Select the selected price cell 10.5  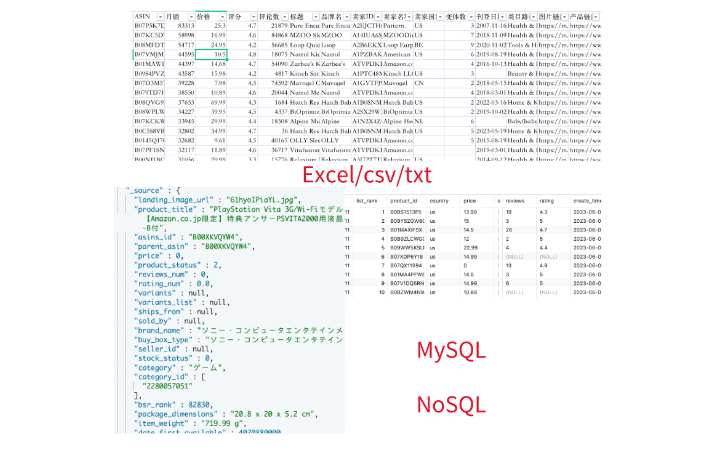tap(211, 54)
